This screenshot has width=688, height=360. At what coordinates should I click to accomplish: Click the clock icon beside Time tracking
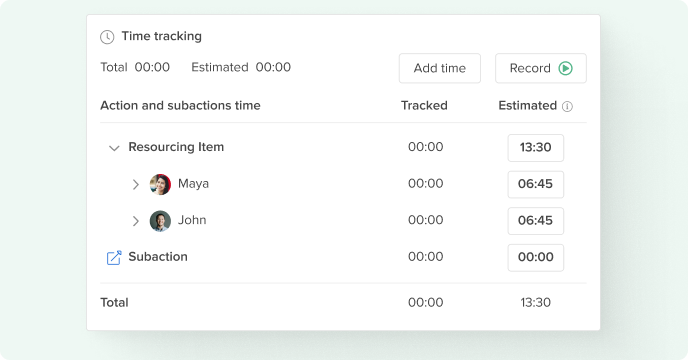point(107,37)
